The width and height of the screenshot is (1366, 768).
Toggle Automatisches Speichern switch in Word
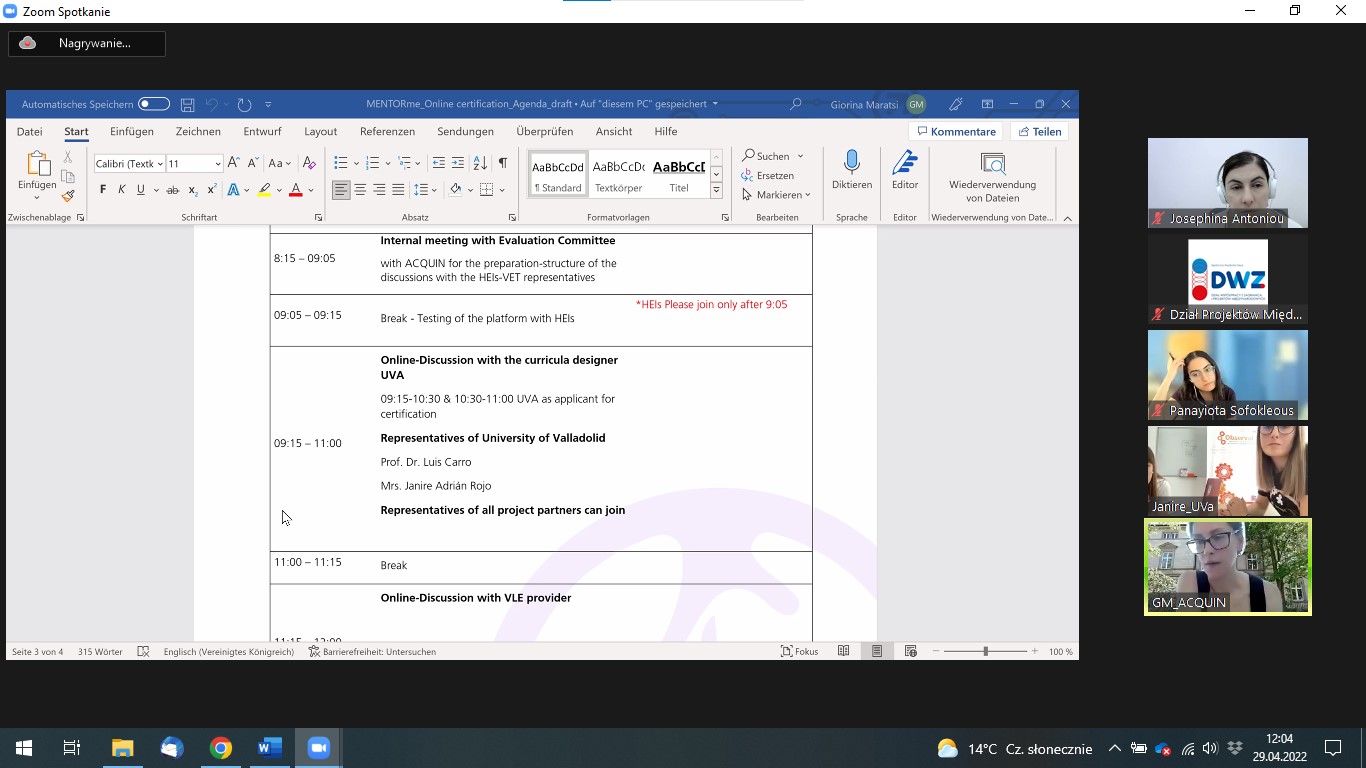[154, 104]
